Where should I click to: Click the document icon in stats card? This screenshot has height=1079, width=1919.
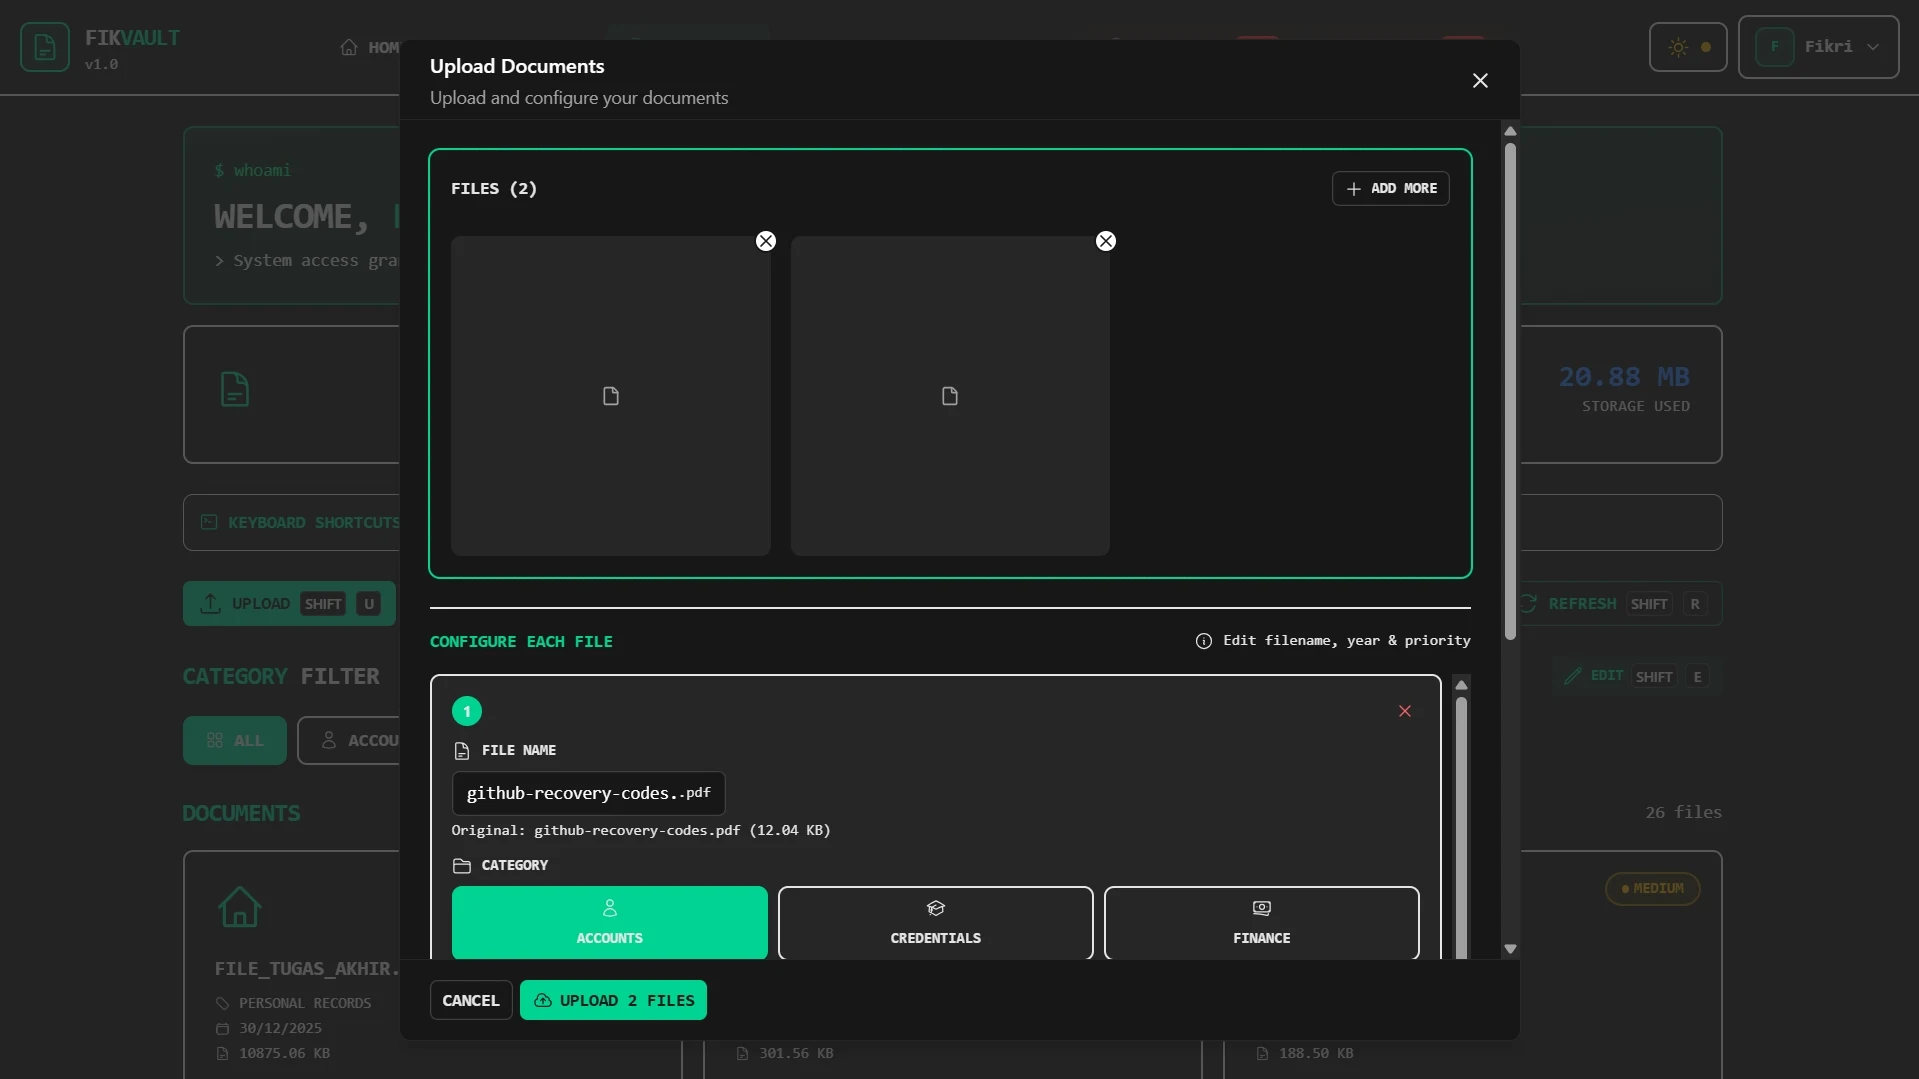click(x=235, y=389)
